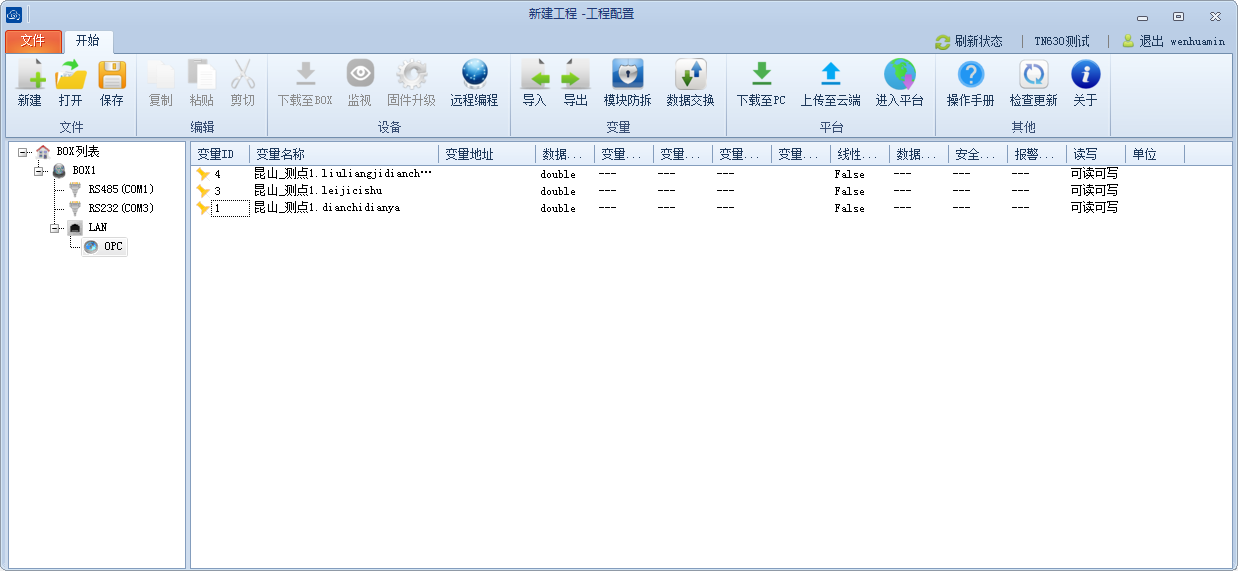Click the 新建 (New) icon

tap(30, 75)
